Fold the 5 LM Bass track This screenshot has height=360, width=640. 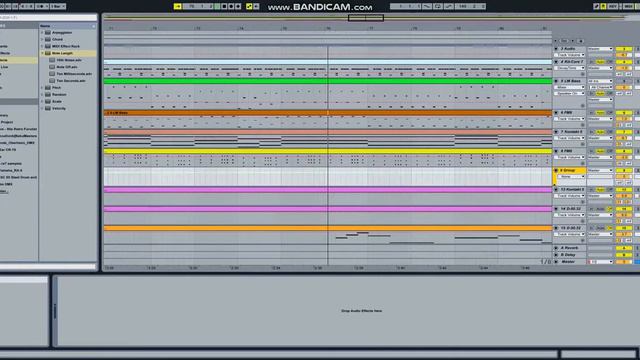pyautogui.click(x=556, y=81)
